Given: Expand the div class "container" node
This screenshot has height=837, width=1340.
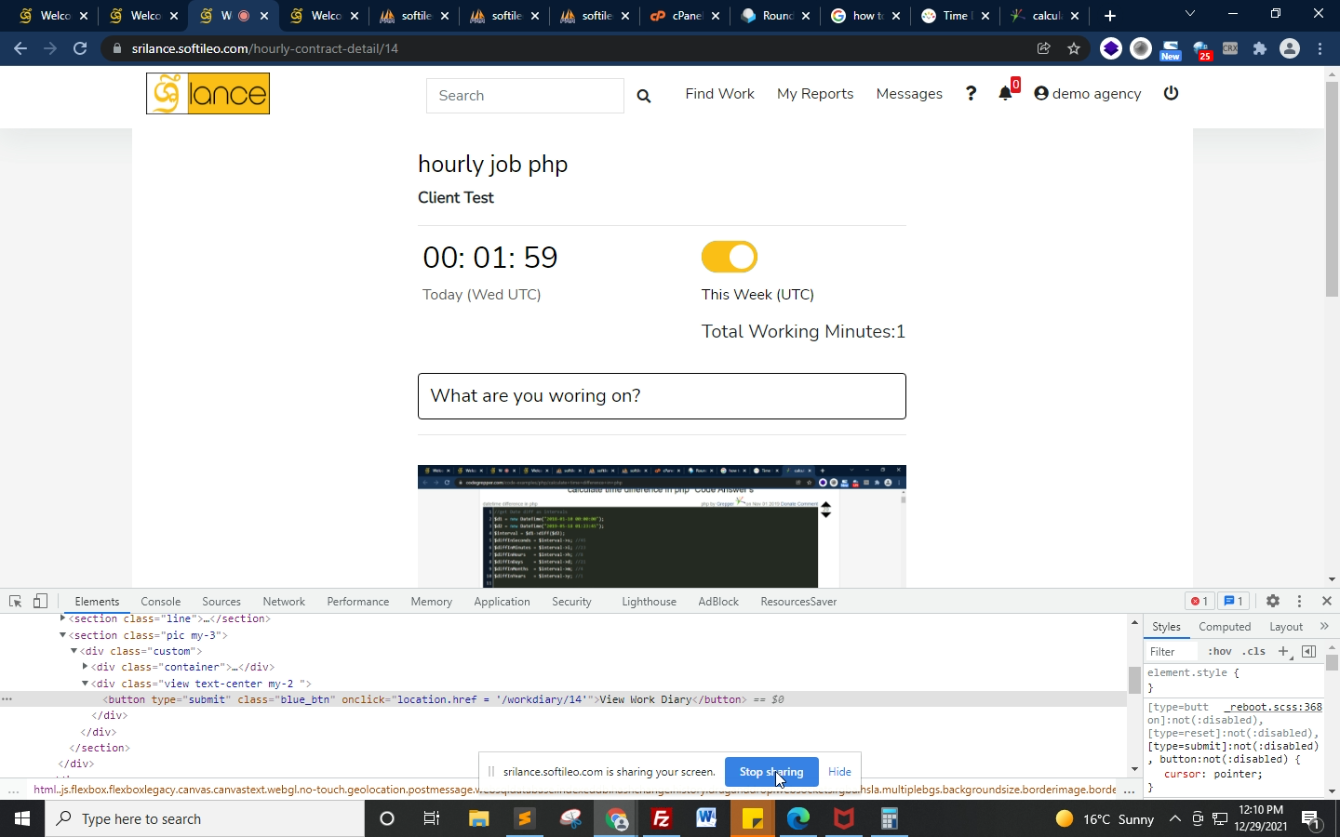Looking at the screenshot, I should pos(86,667).
